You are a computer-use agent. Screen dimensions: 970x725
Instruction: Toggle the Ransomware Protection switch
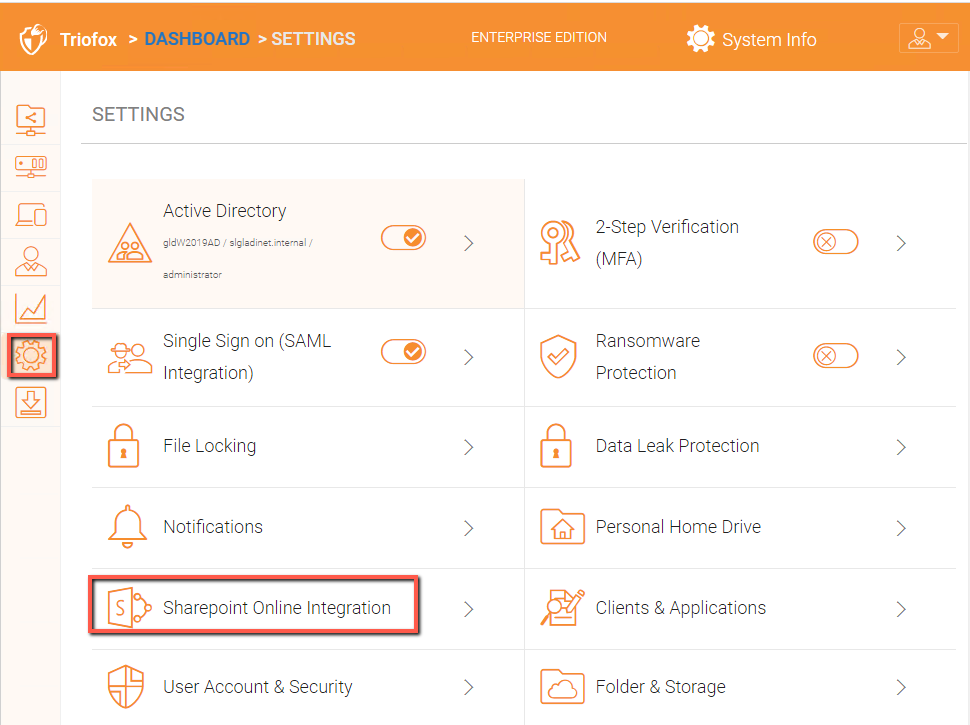836,356
